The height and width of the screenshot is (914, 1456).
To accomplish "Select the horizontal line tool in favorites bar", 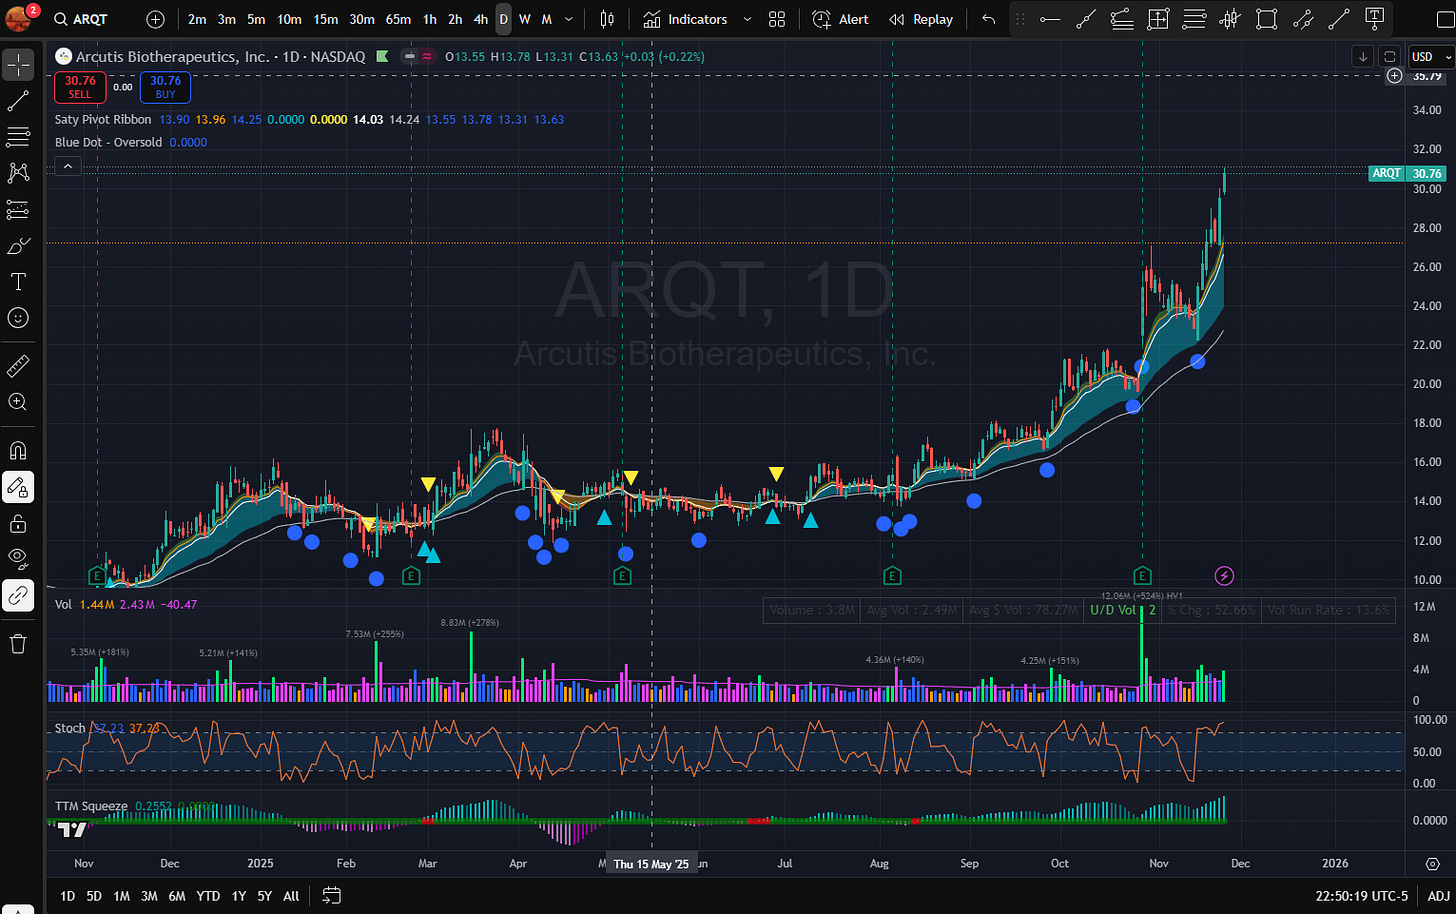I will 1050,19.
